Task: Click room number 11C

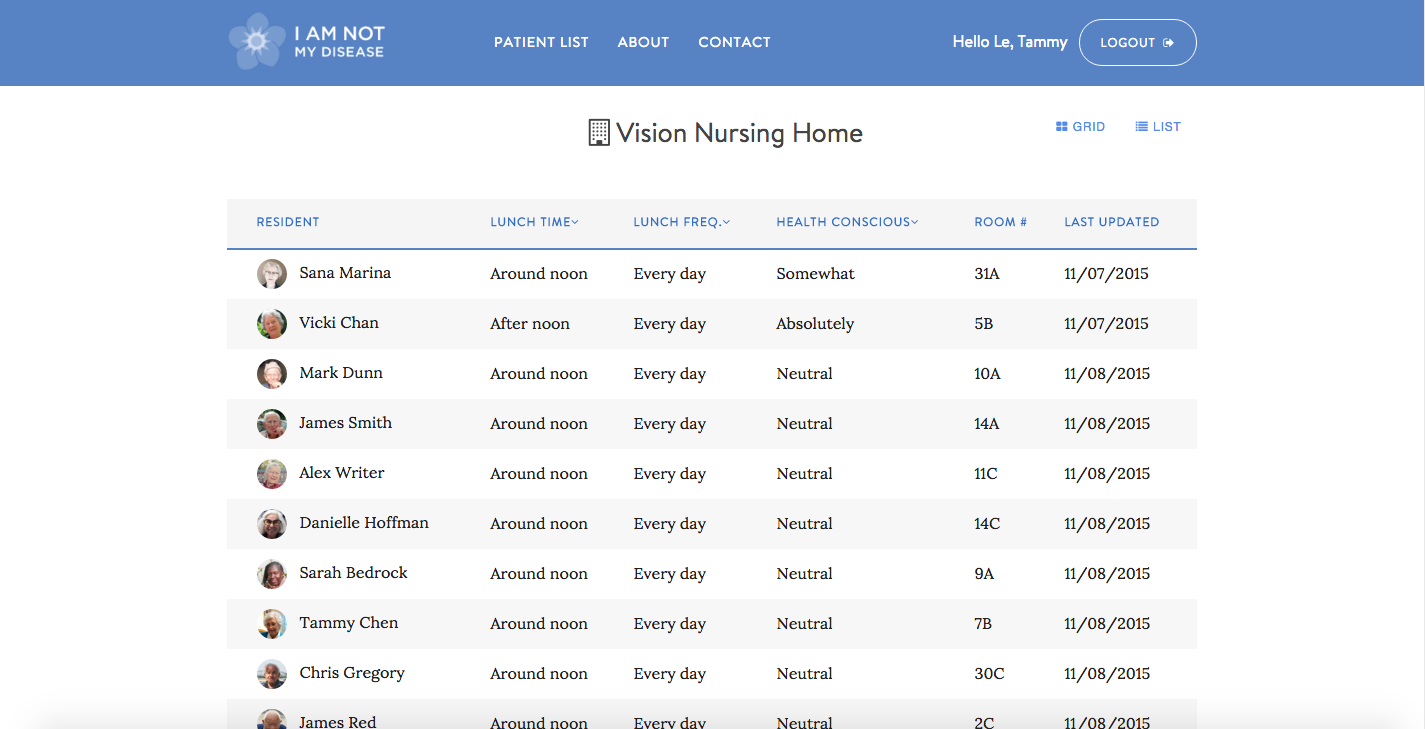Action: [x=986, y=474]
